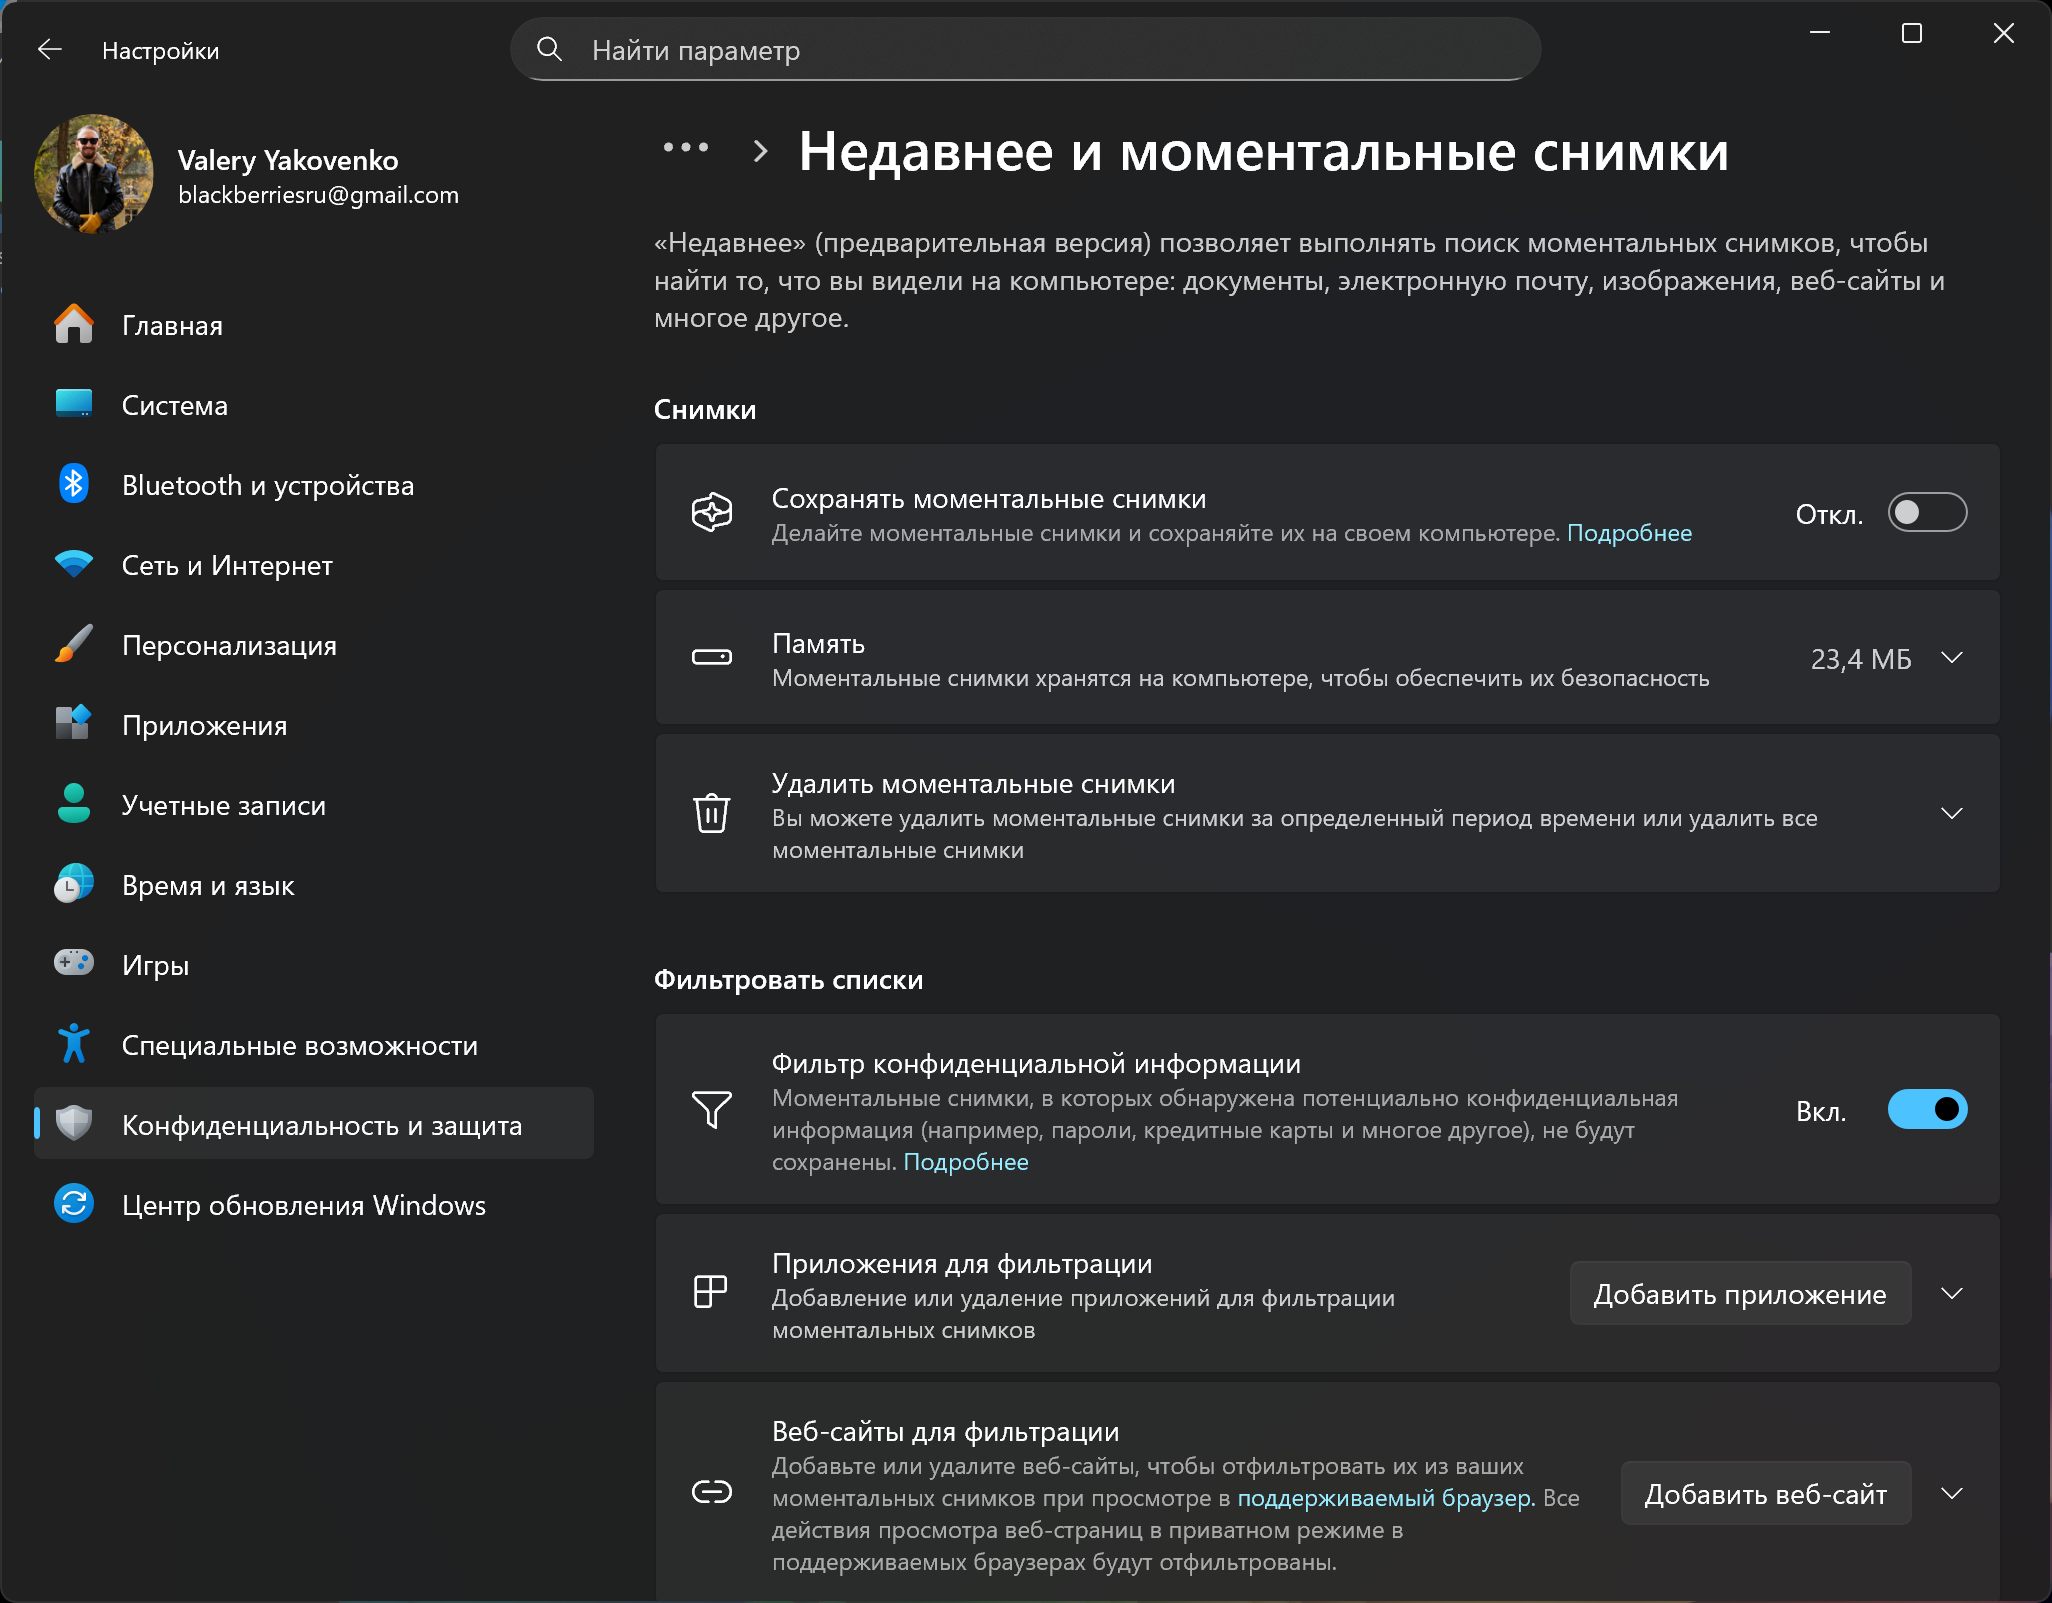Click the Центр обновления Windows icon
This screenshot has height=1603, width=2052.
tap(73, 1204)
